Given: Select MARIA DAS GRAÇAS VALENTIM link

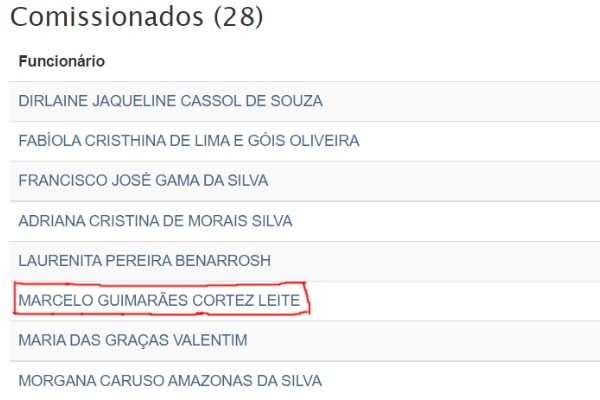Looking at the screenshot, I should (133, 340).
